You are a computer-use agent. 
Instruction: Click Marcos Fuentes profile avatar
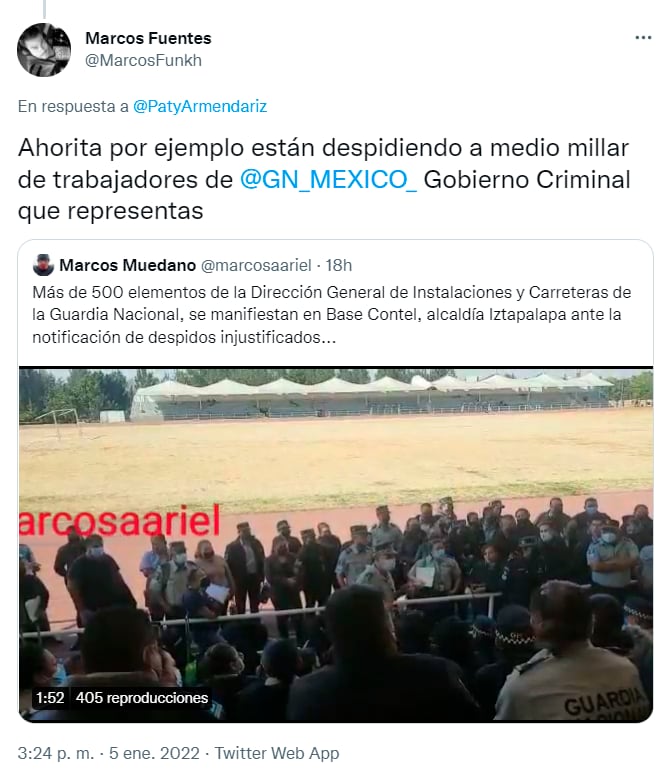pos(44,49)
